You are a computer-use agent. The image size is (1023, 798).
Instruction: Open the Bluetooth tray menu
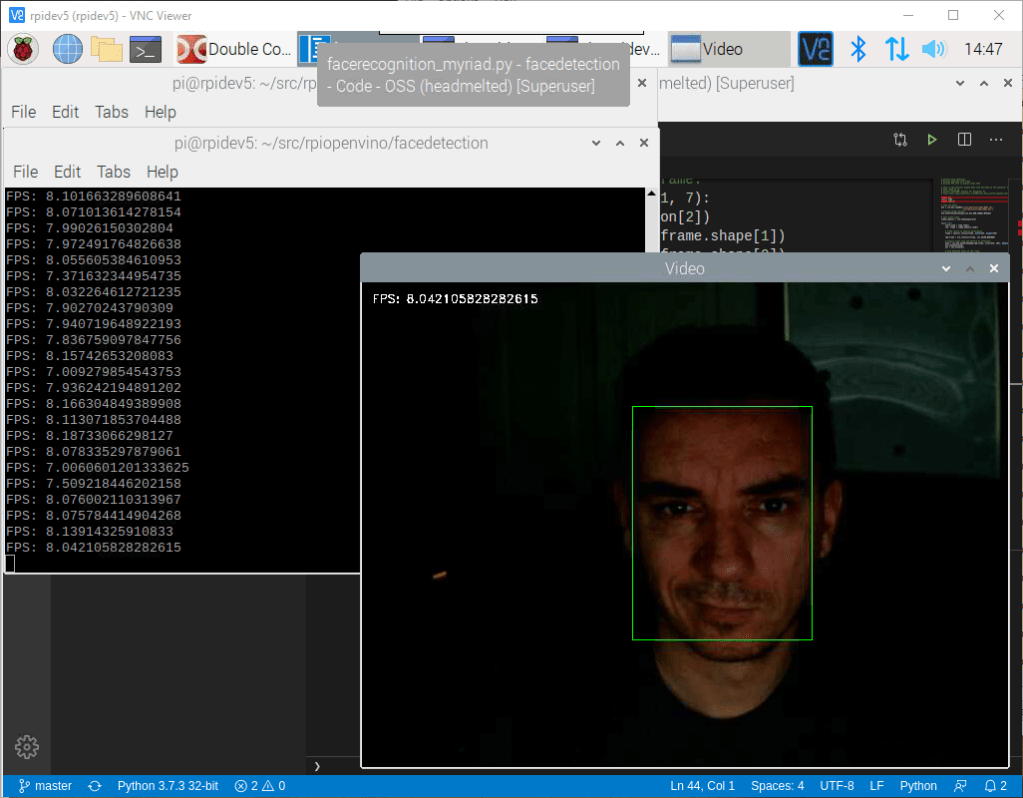(x=857, y=48)
